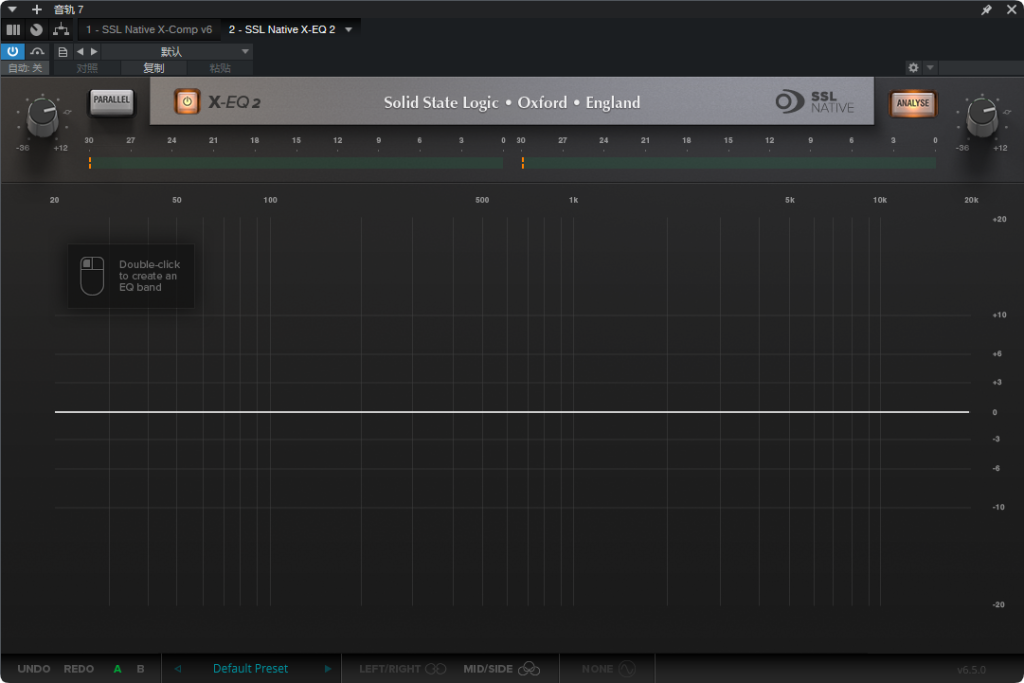Click the output level meter bar
The height and width of the screenshot is (683, 1024).
click(x=729, y=163)
